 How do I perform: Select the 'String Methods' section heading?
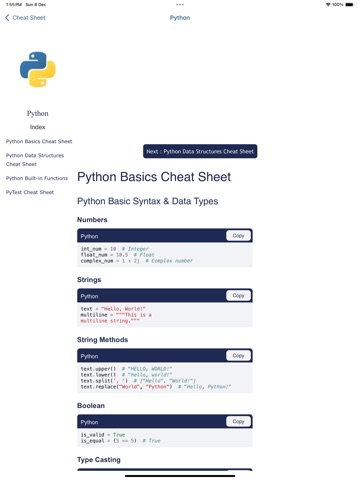tap(102, 340)
